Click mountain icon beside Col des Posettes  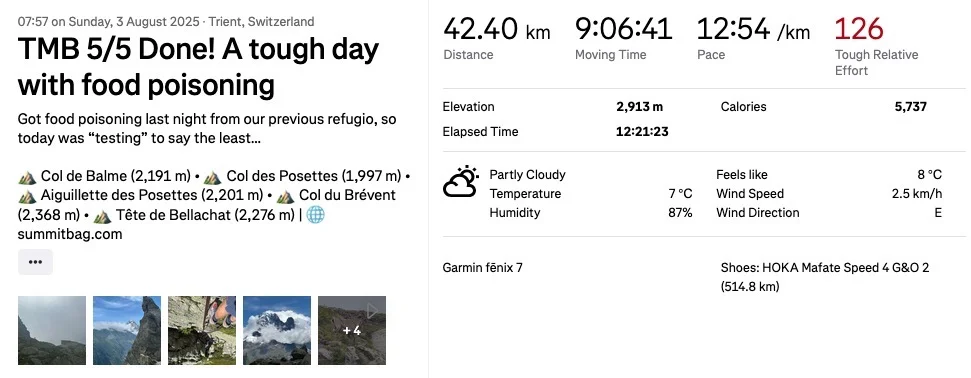click(x=212, y=177)
